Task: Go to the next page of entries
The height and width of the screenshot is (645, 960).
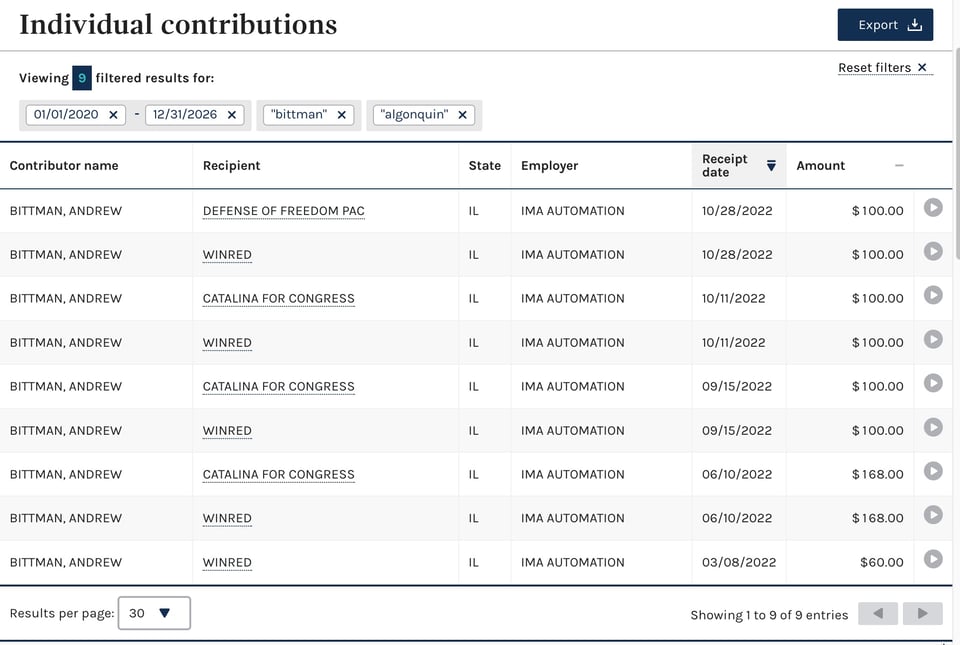Action: click(922, 613)
